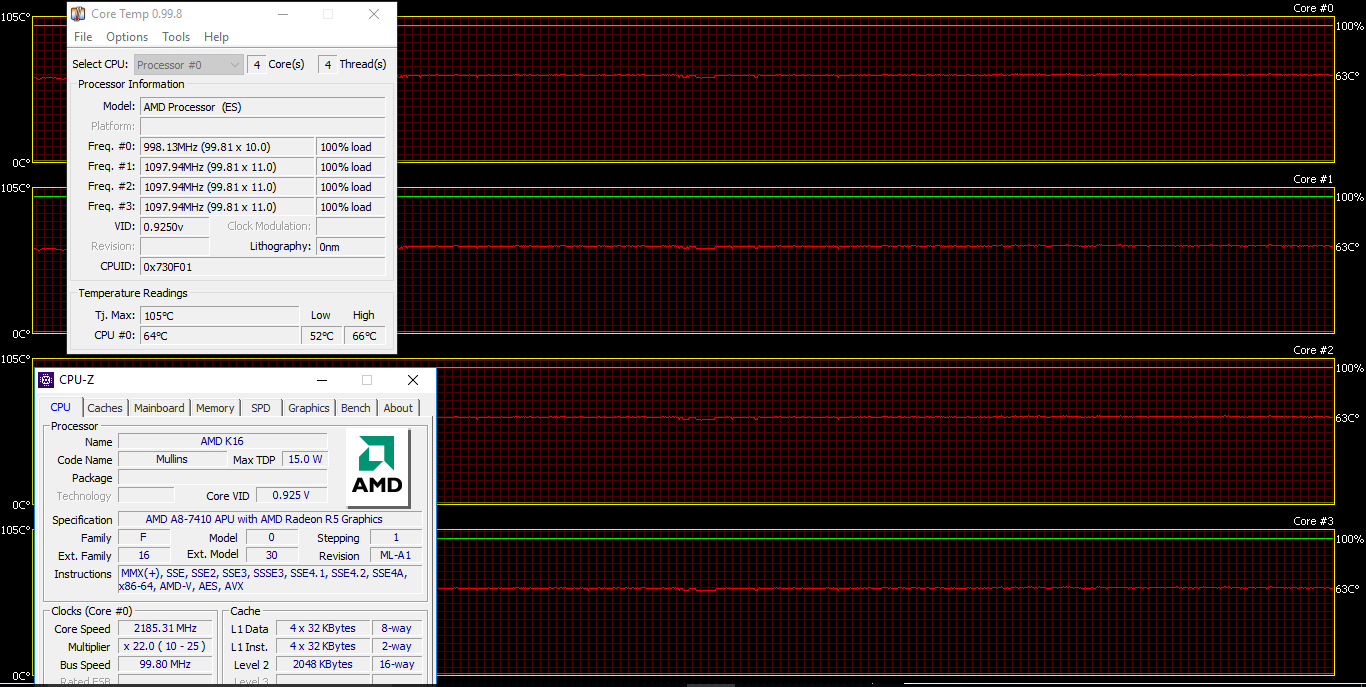Switch to the SPD tab in CPU-Z
1366x687 pixels.
261,408
